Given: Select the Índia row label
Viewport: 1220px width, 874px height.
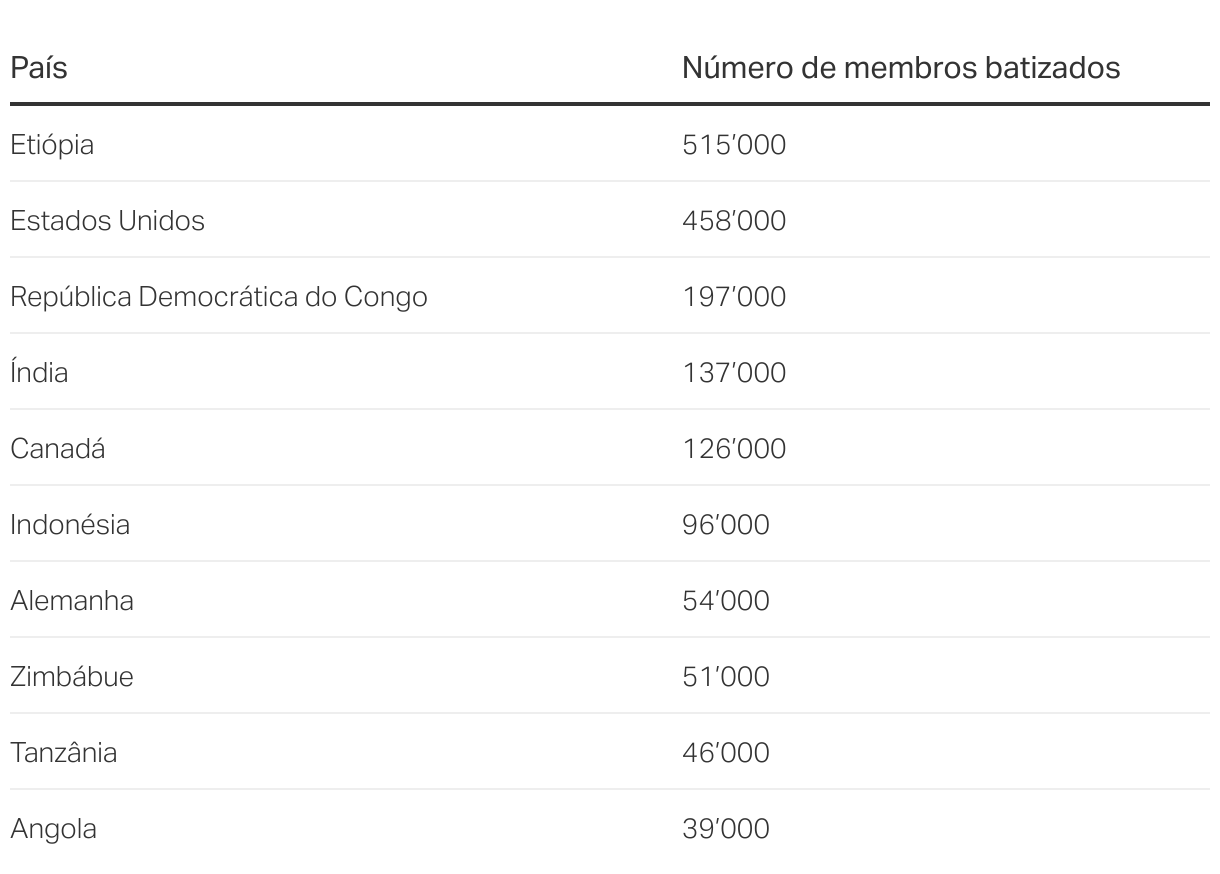Looking at the screenshot, I should (39, 372).
